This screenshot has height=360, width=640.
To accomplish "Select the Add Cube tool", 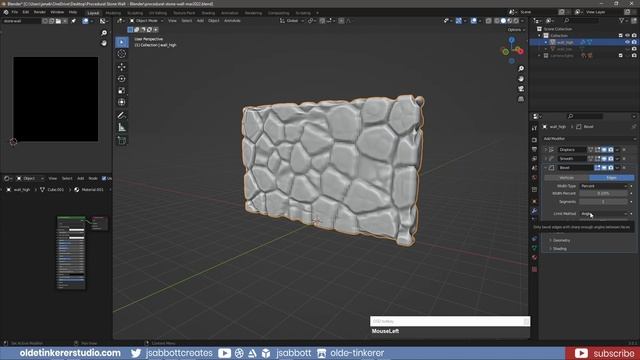I will point(122,140).
